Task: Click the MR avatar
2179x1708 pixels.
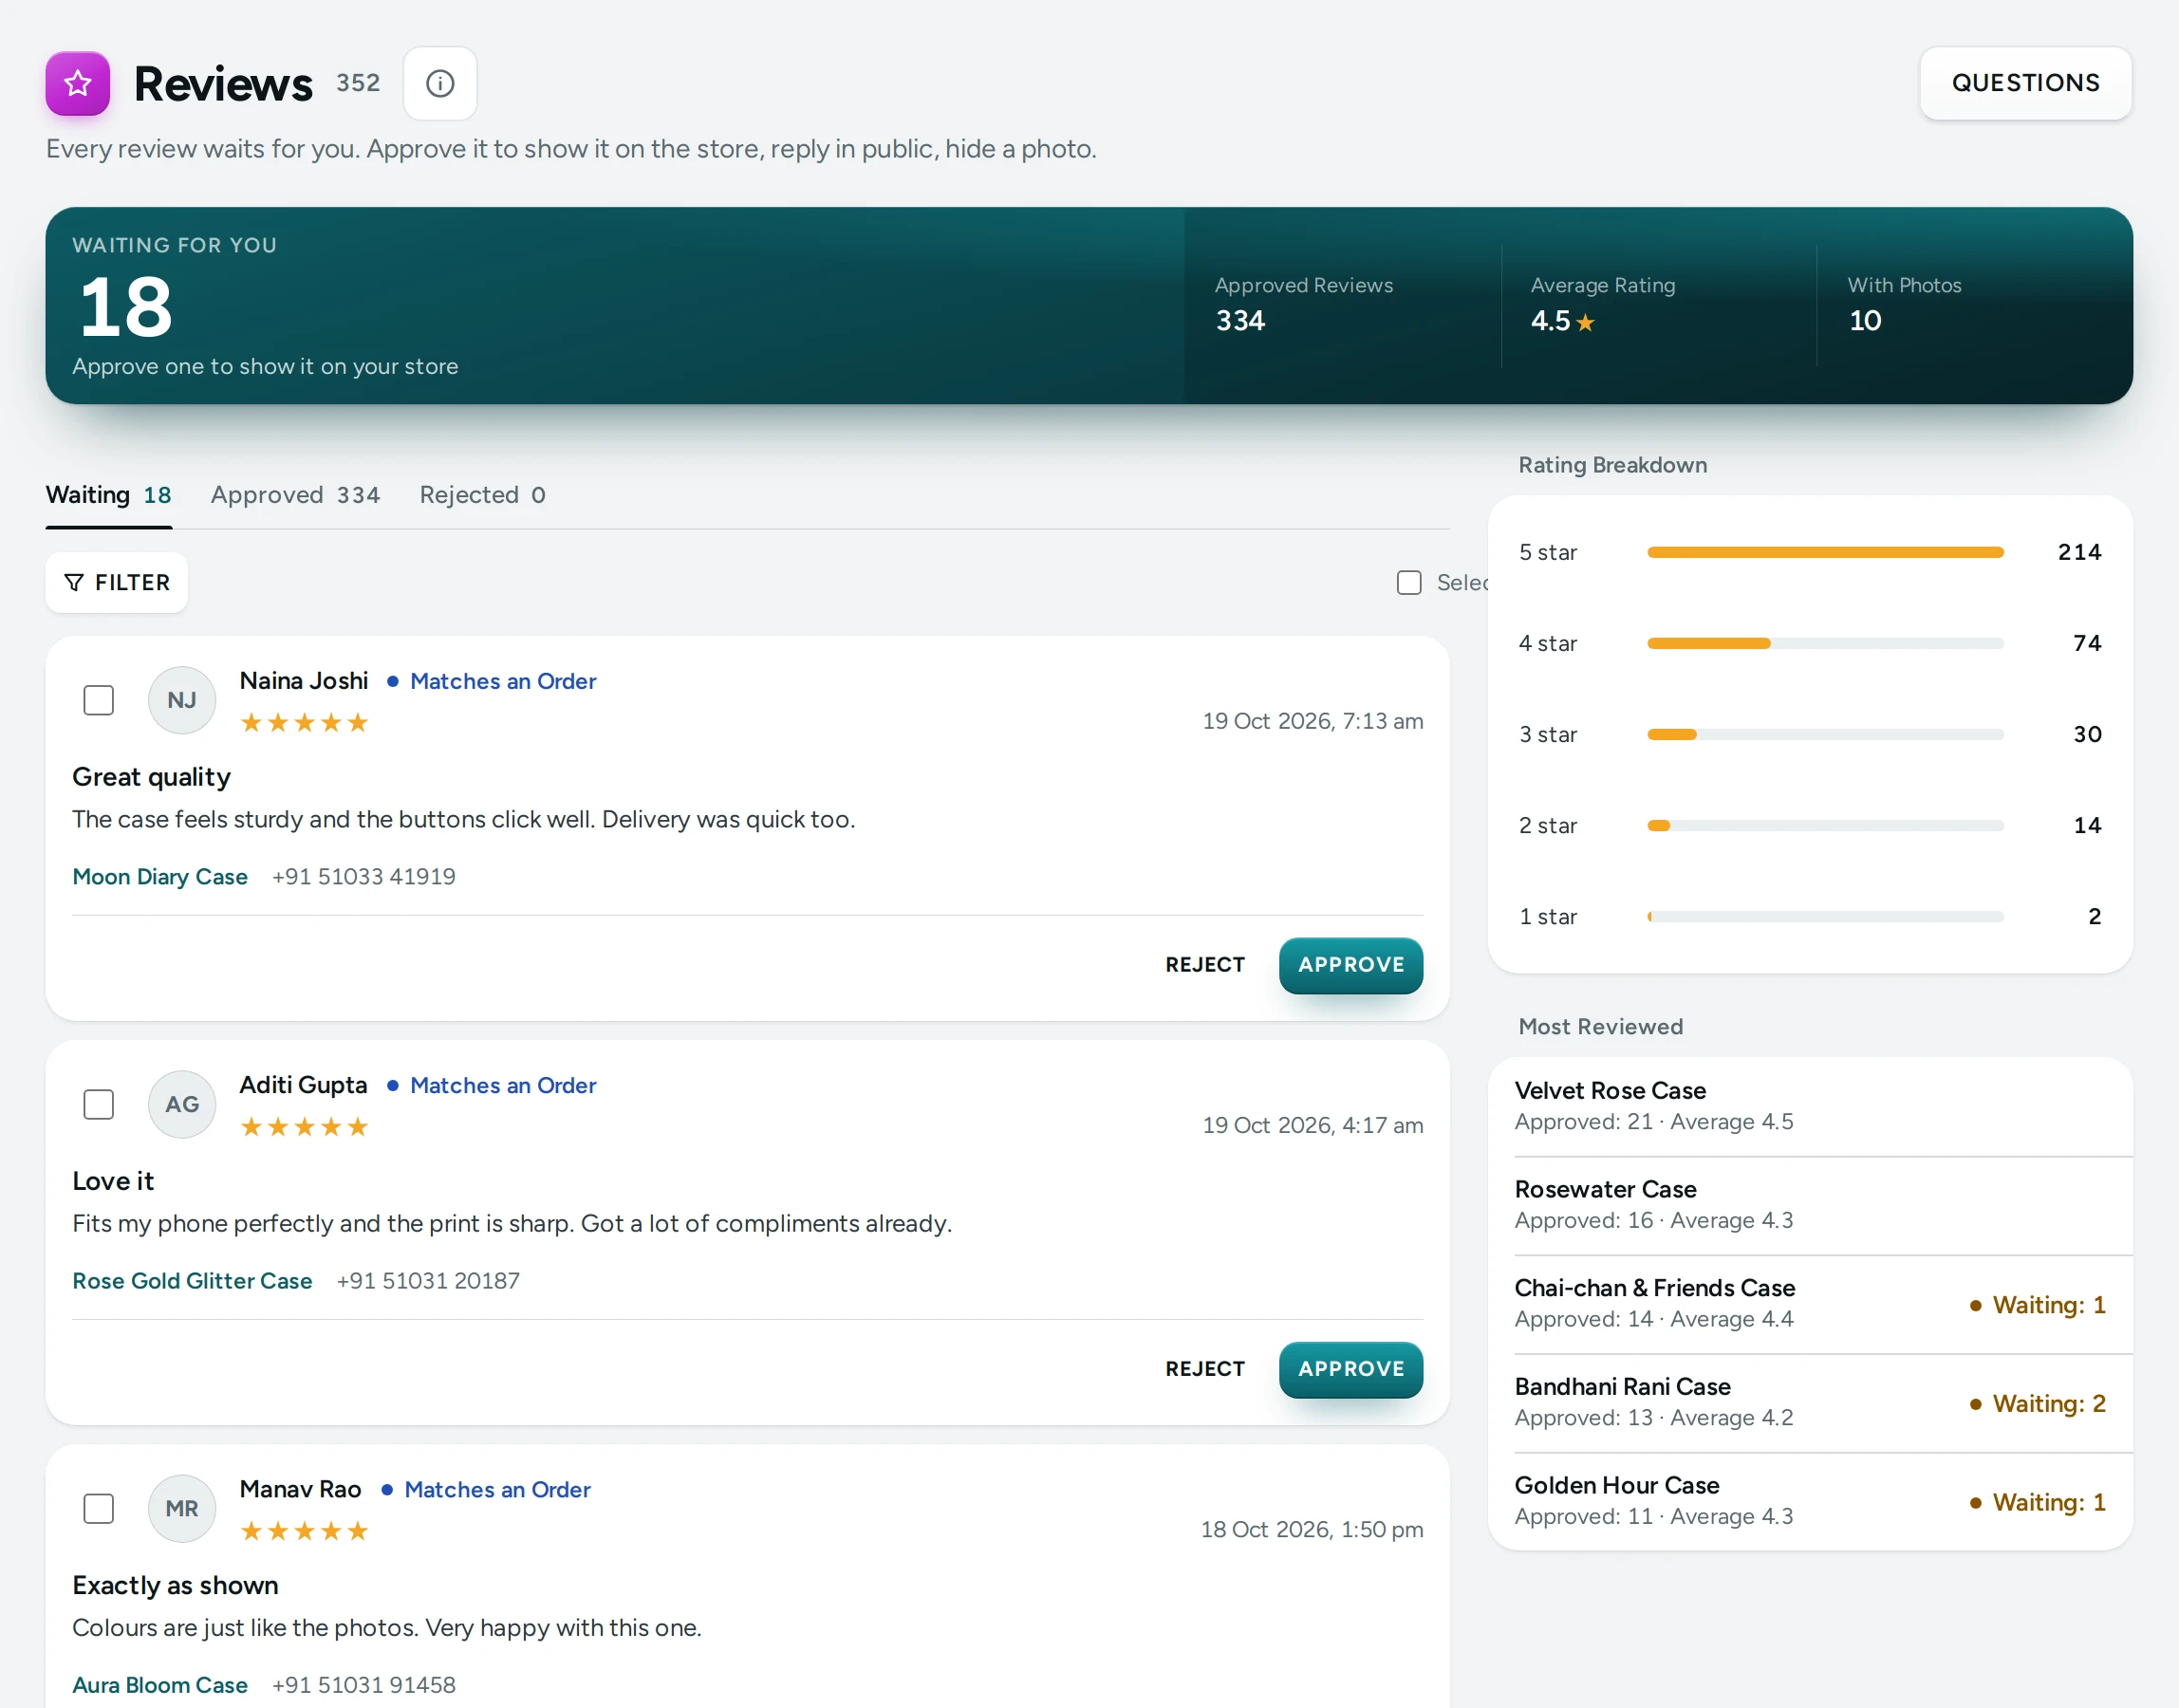Action: (182, 1508)
